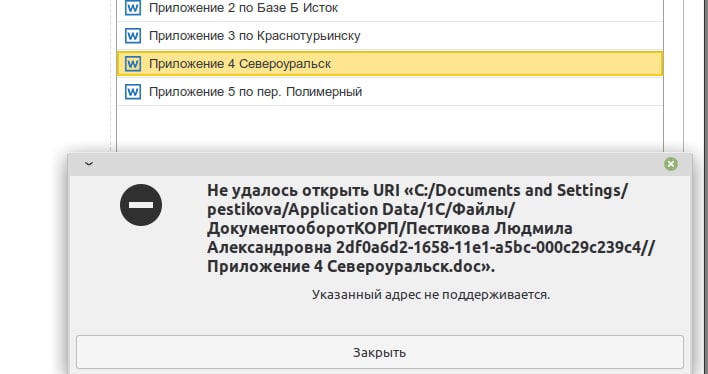Click the dialog's gray title bar

pos(379,164)
